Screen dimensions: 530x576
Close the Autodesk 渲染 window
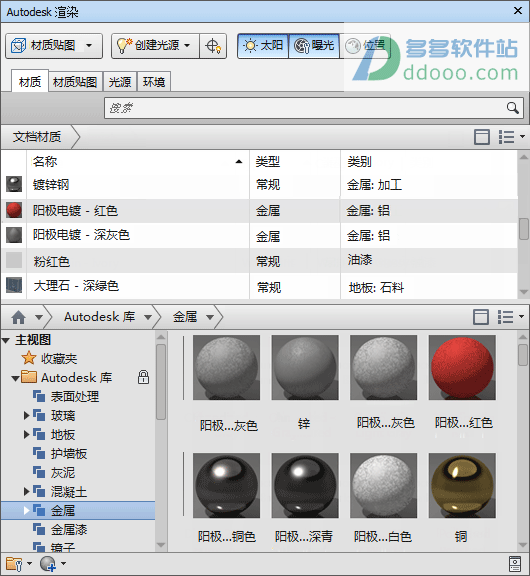[518, 11]
